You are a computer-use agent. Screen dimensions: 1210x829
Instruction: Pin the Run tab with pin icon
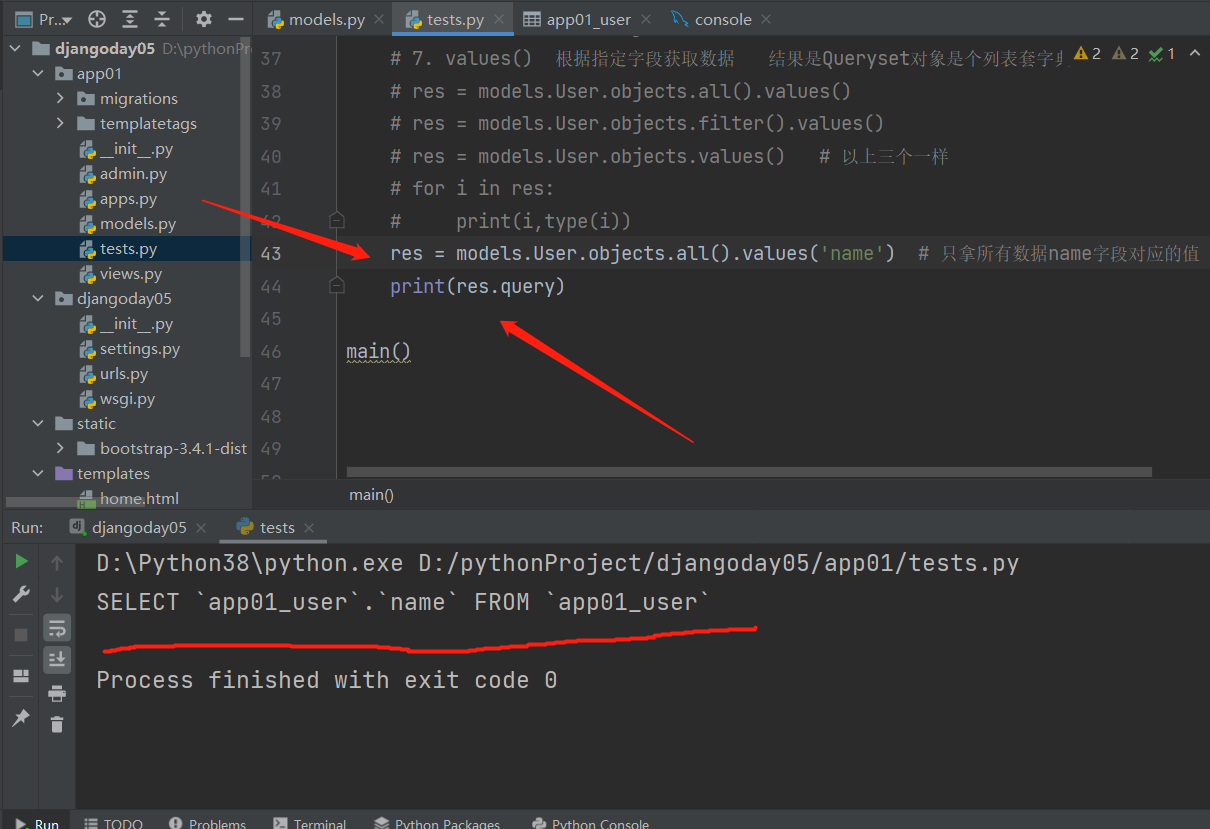point(21,718)
